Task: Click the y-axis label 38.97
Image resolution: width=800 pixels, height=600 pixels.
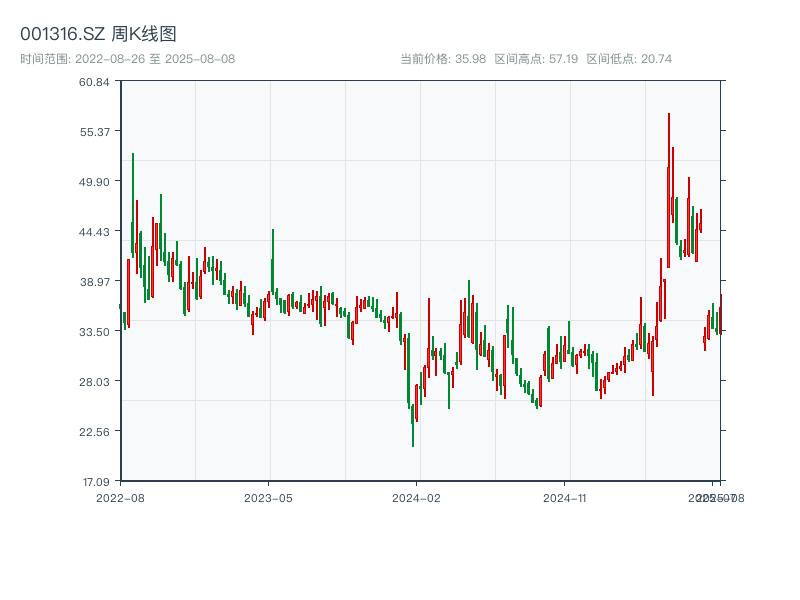Action: [x=95, y=282]
